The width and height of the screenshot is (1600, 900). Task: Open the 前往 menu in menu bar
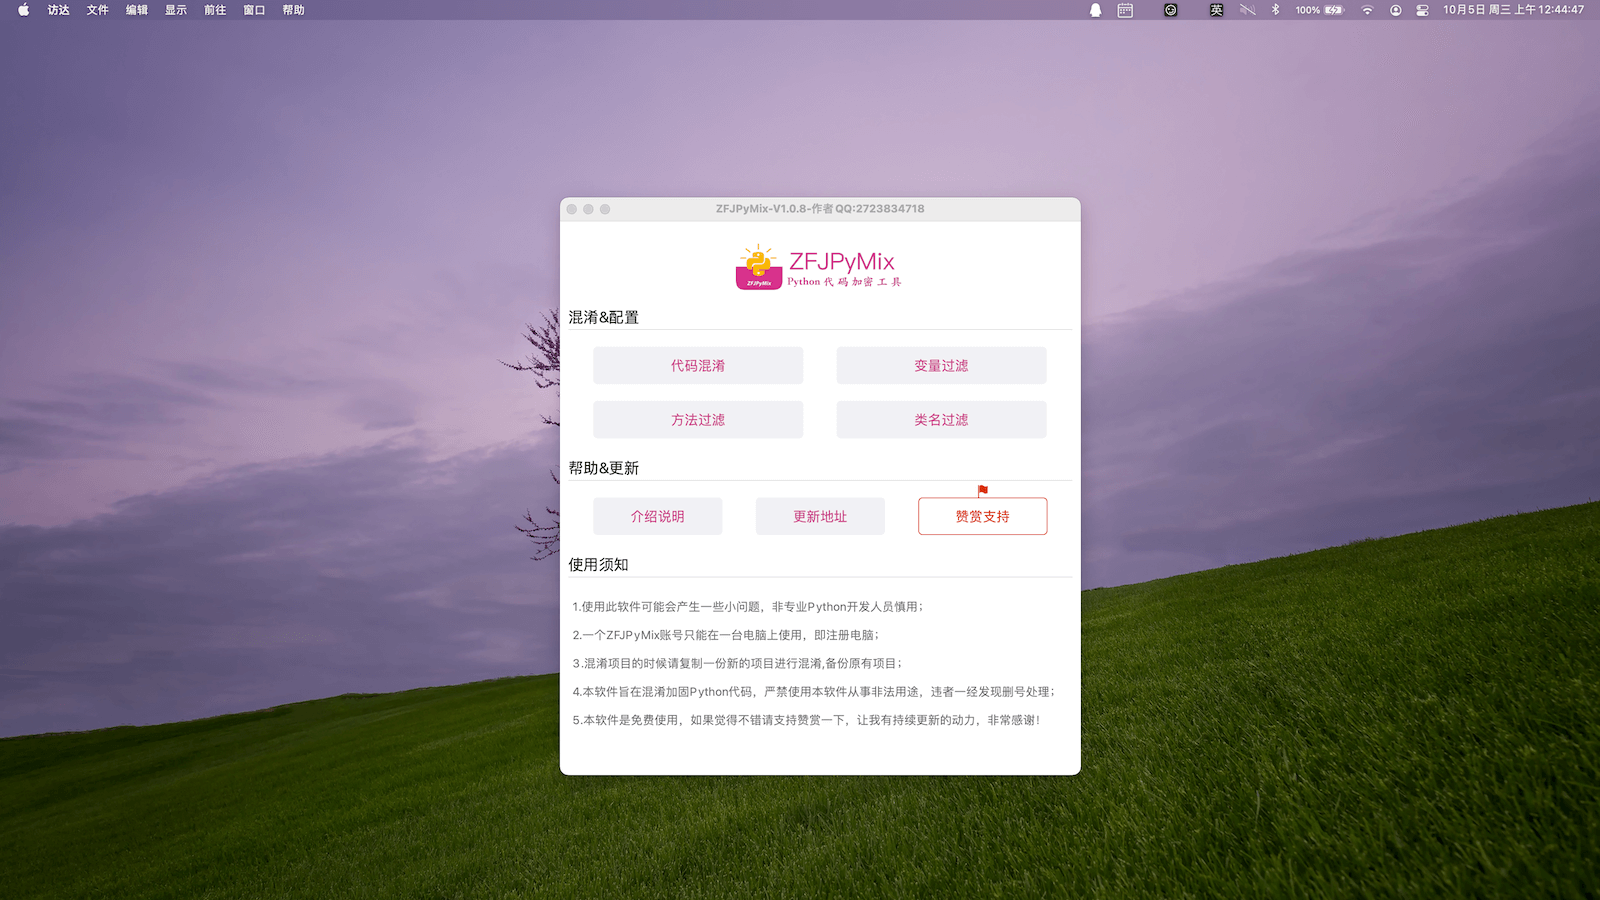215,10
